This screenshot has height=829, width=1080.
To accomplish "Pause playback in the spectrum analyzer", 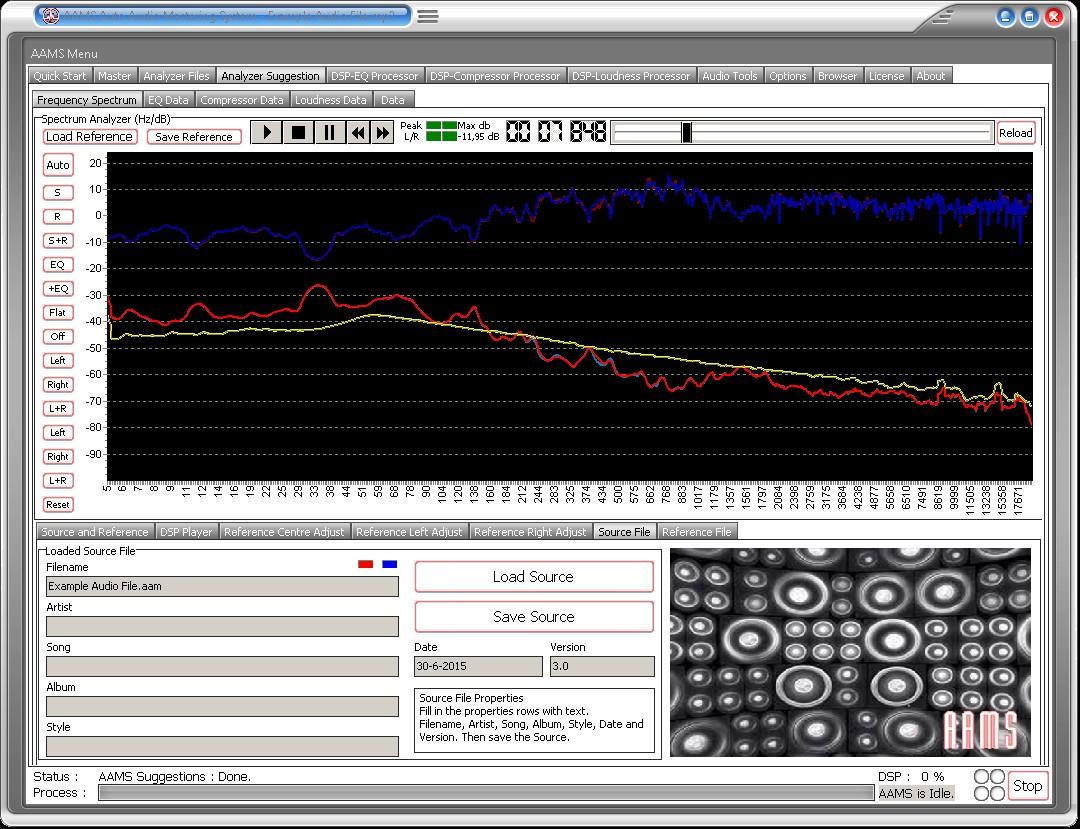I will coord(329,132).
